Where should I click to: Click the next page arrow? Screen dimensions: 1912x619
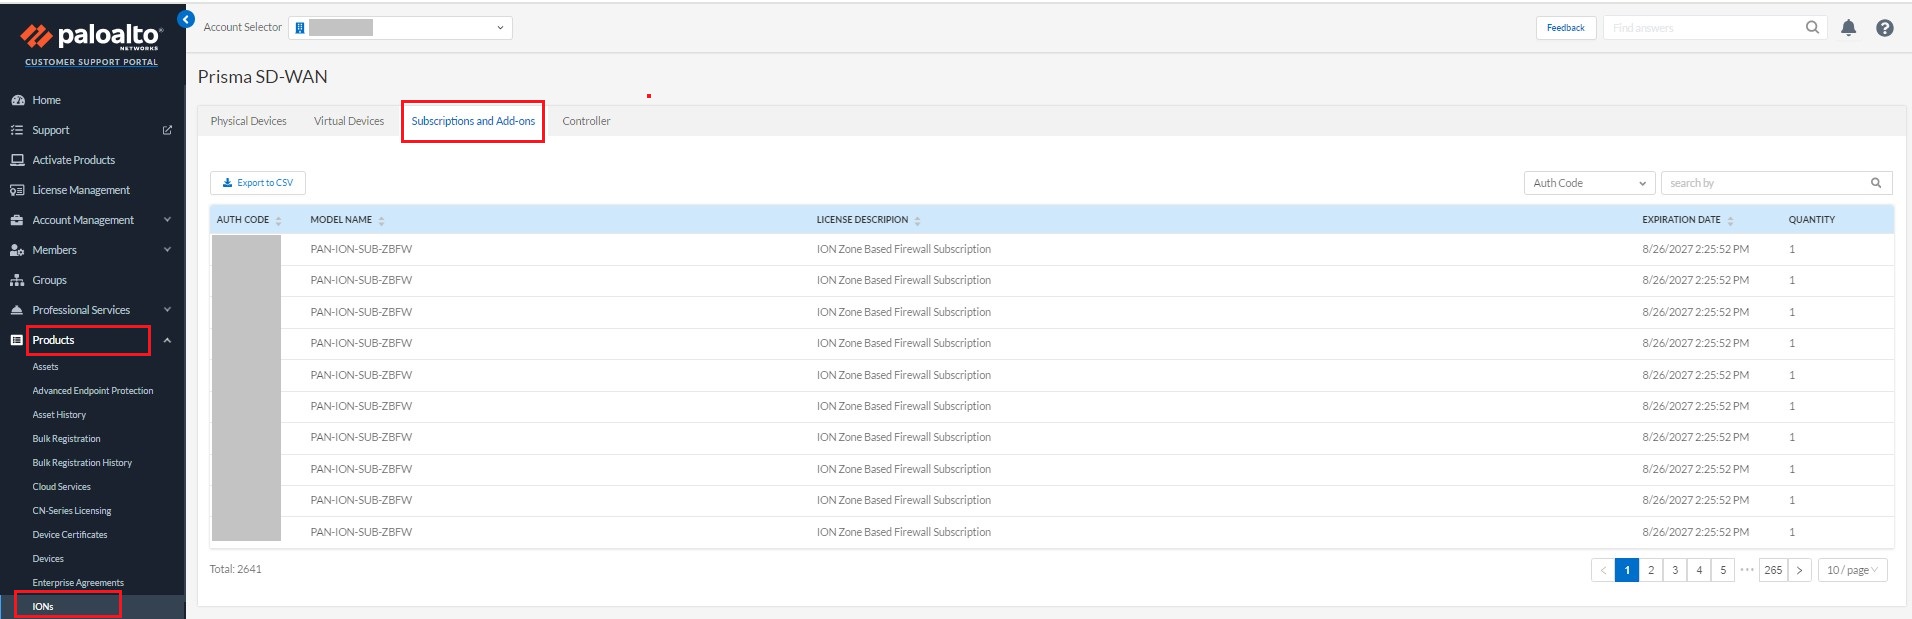point(1799,570)
